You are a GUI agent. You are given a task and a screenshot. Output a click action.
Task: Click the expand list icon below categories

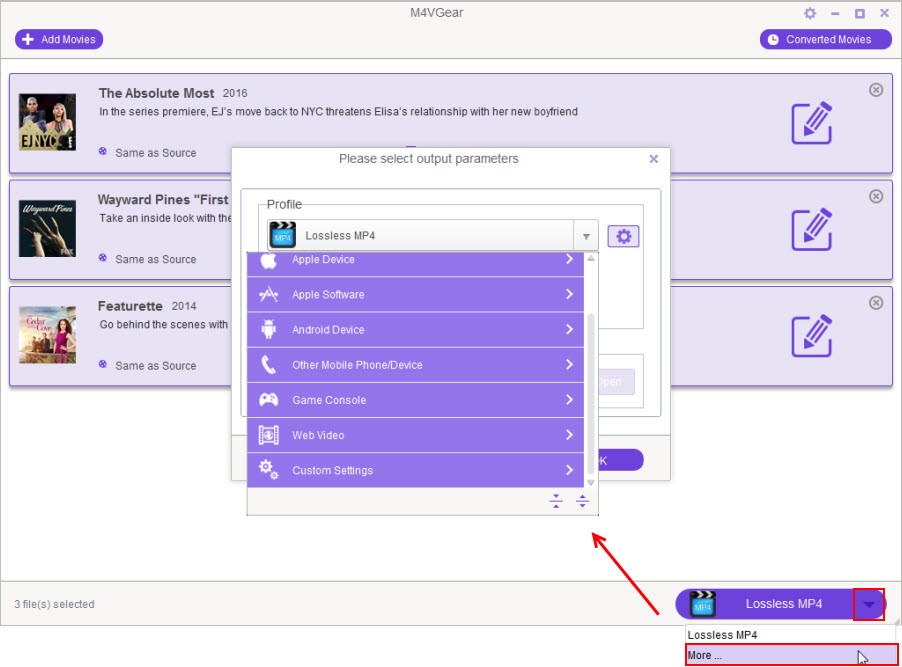click(582, 501)
